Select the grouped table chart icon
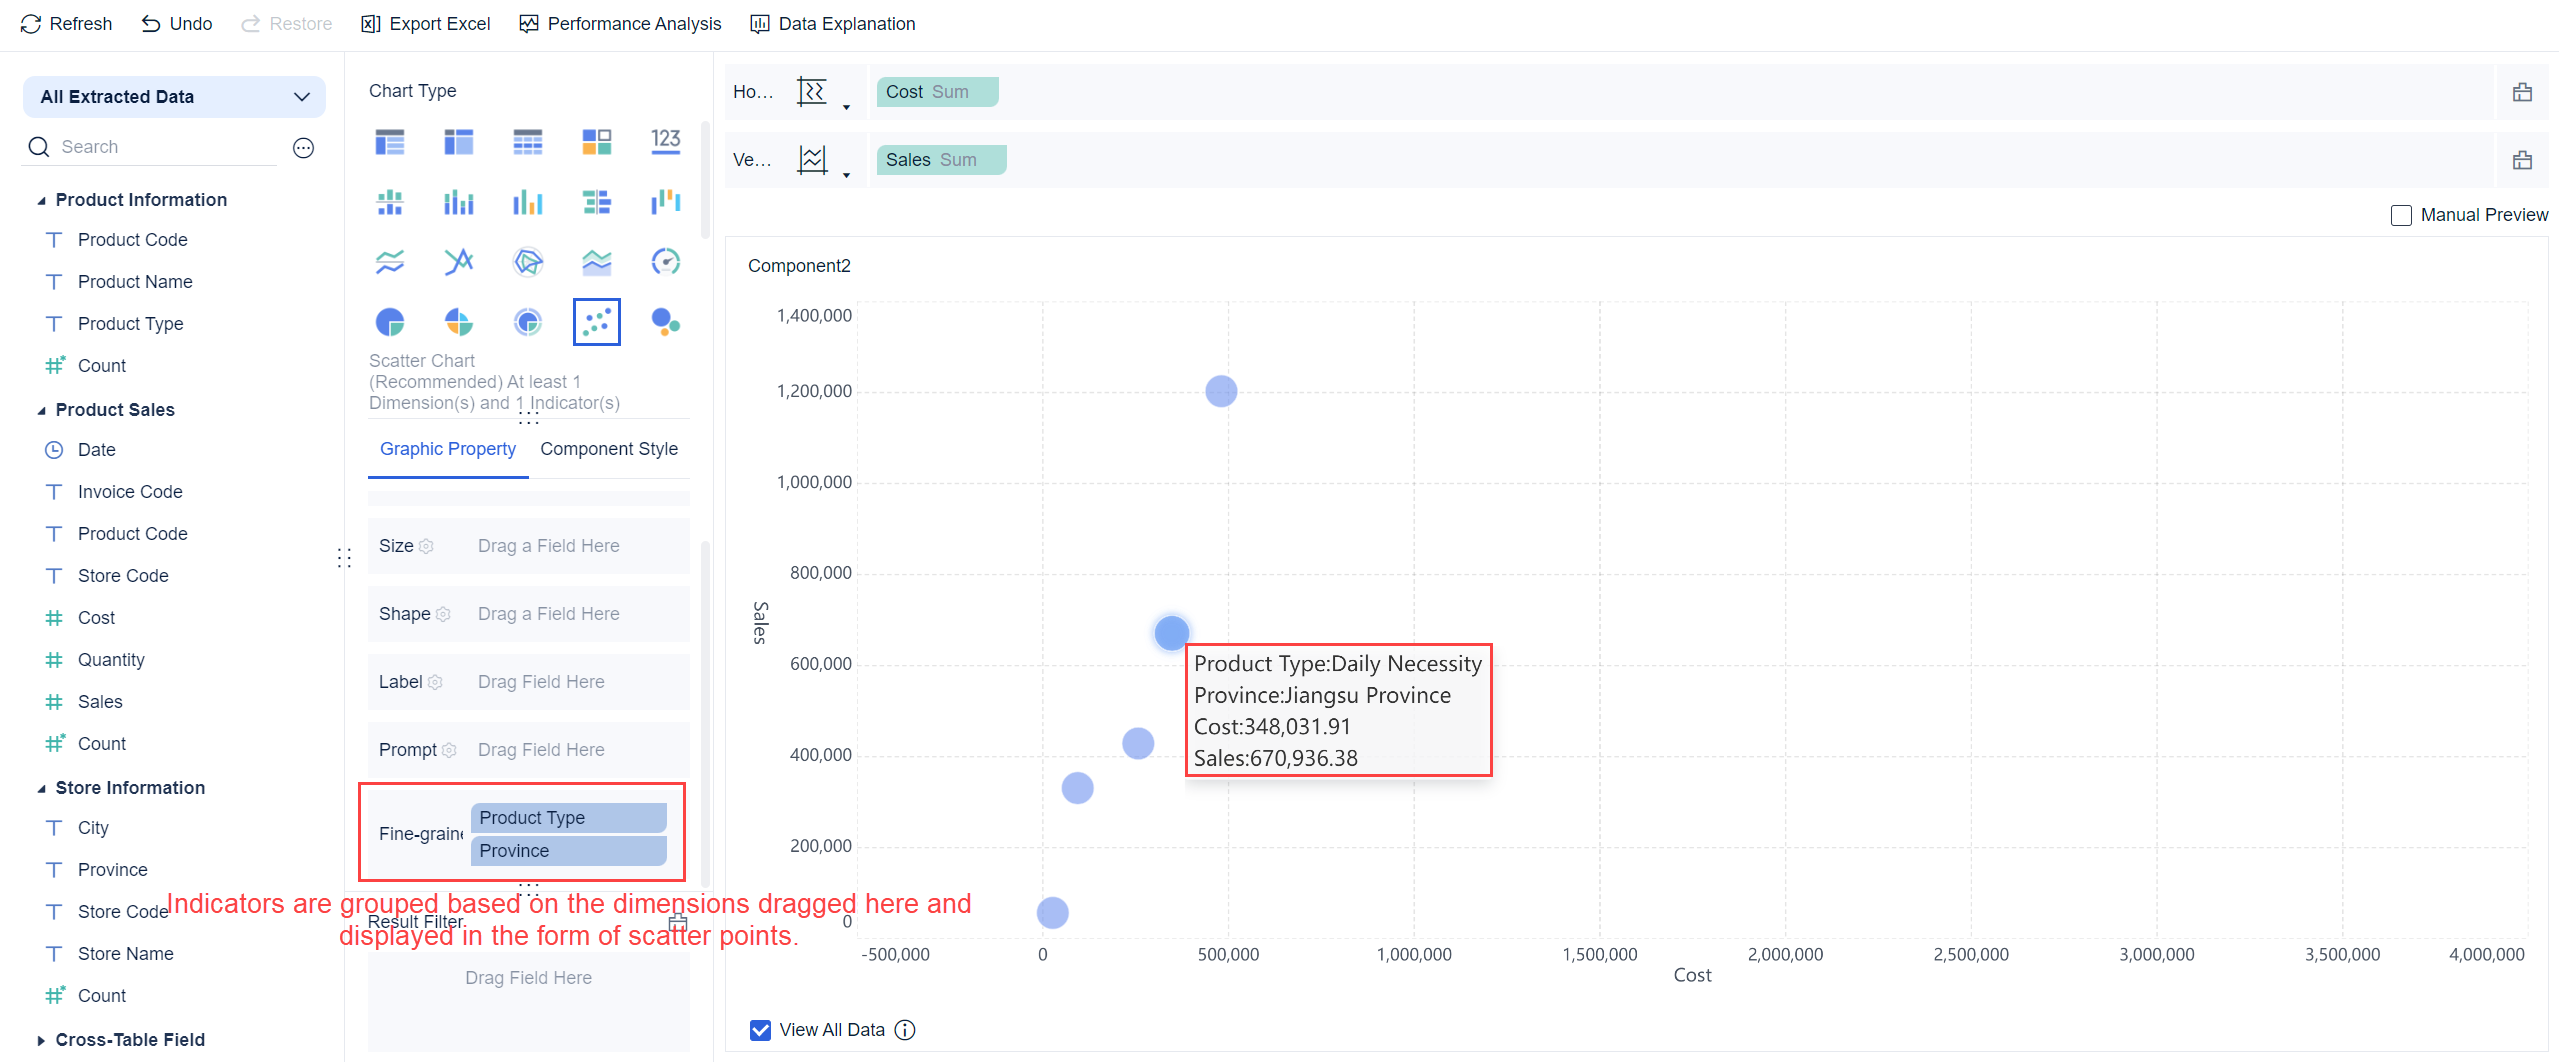The width and height of the screenshot is (2559, 1062). pyautogui.click(x=390, y=142)
